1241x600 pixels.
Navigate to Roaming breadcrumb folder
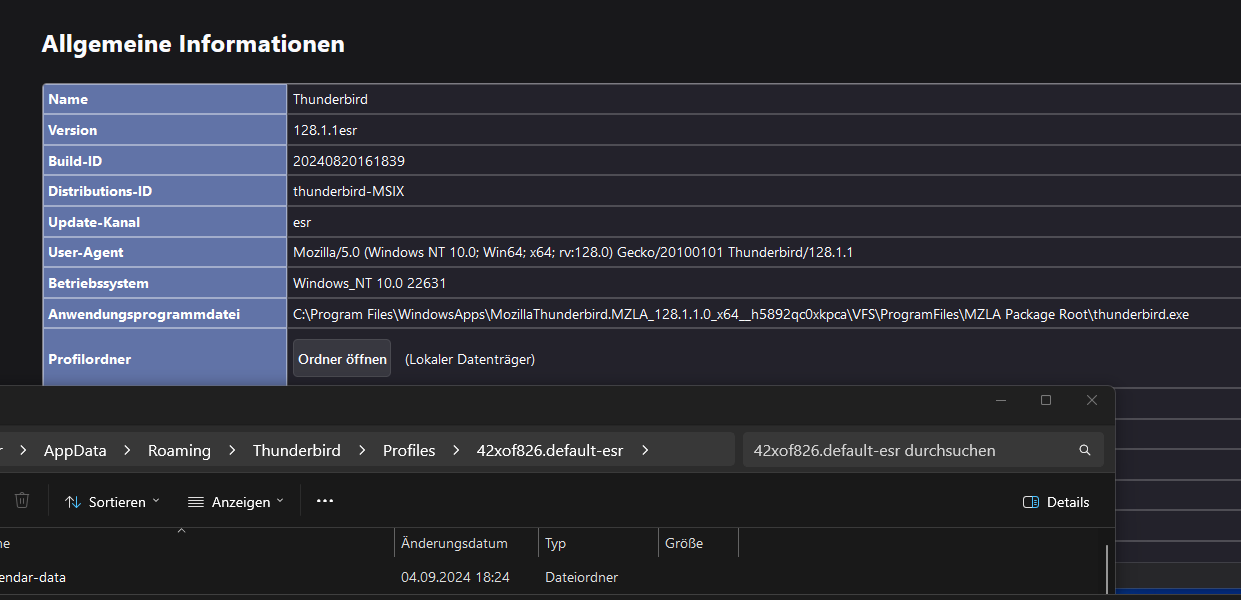179,450
